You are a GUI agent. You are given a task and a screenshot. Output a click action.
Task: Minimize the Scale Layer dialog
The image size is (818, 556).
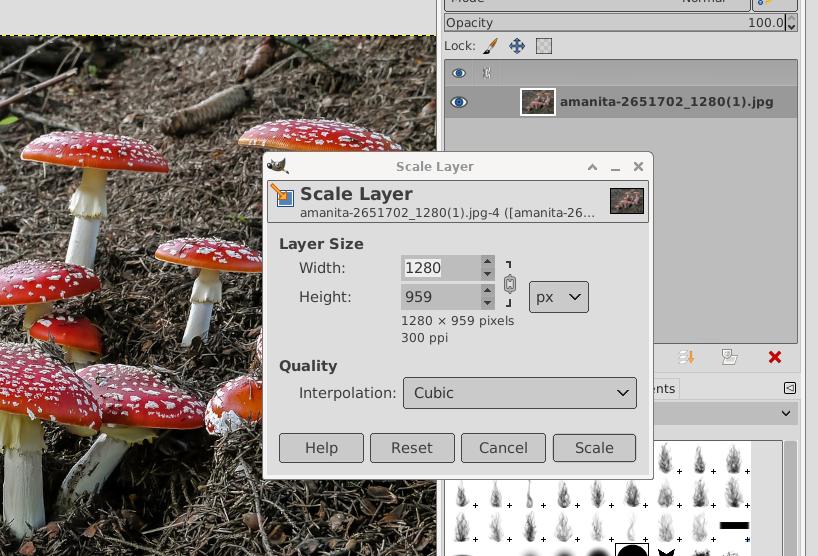pos(616,167)
